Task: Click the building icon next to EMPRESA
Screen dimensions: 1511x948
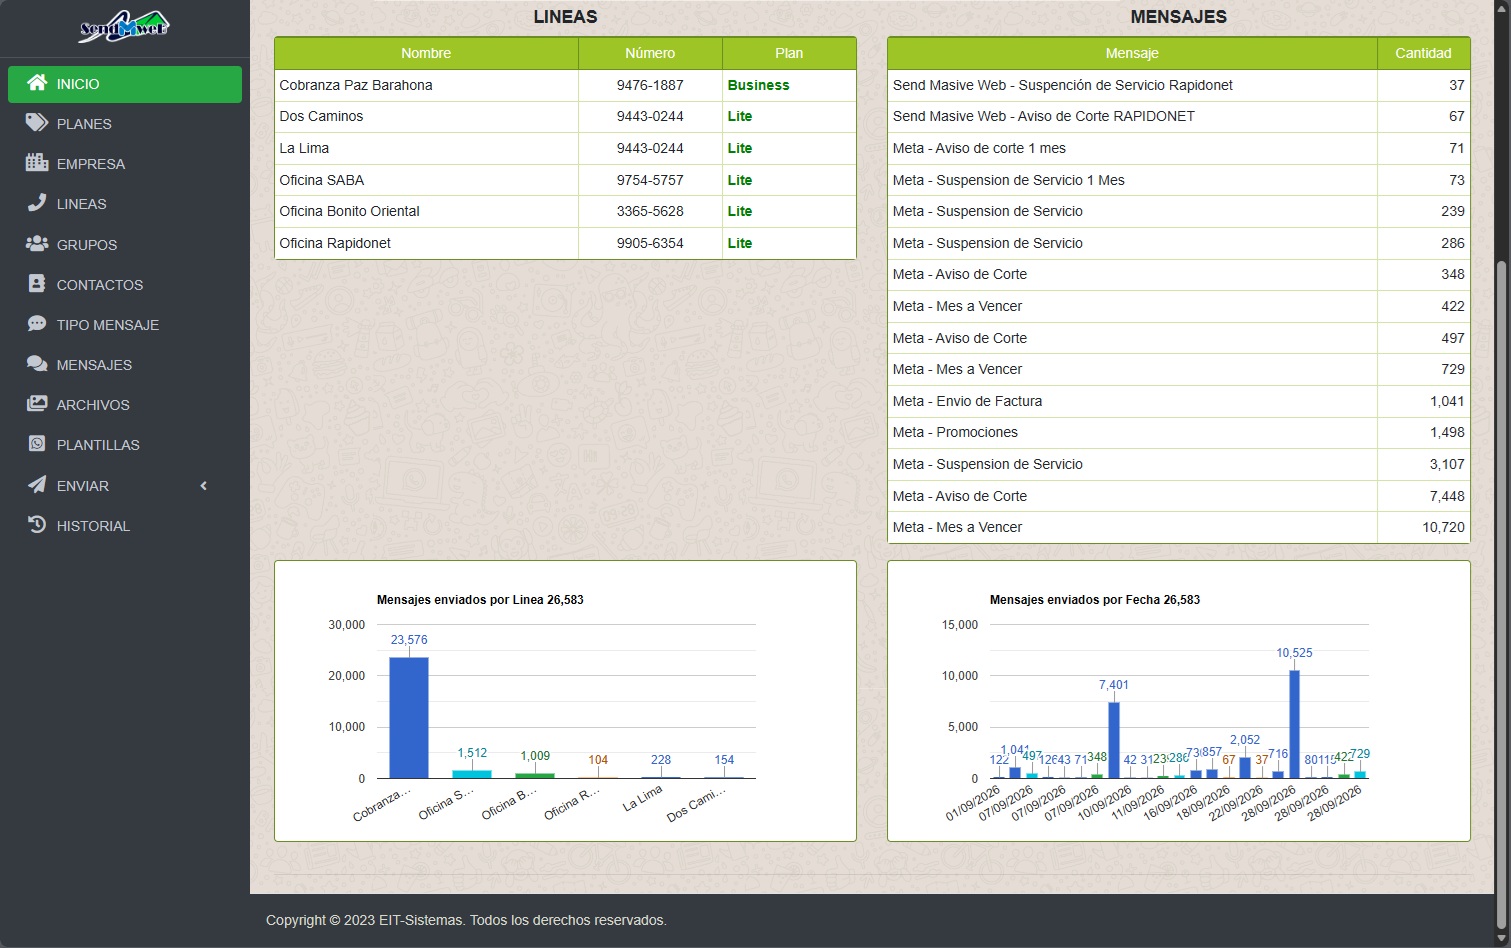Action: pos(37,163)
